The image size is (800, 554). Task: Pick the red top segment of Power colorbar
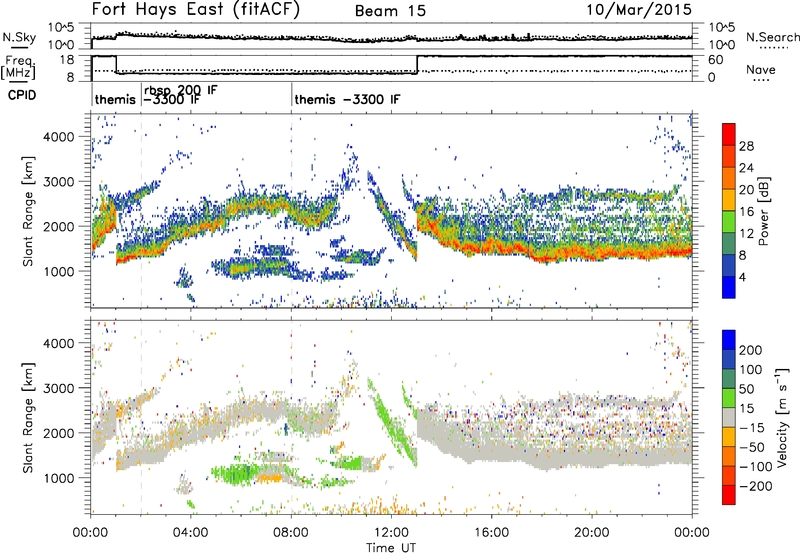point(729,135)
